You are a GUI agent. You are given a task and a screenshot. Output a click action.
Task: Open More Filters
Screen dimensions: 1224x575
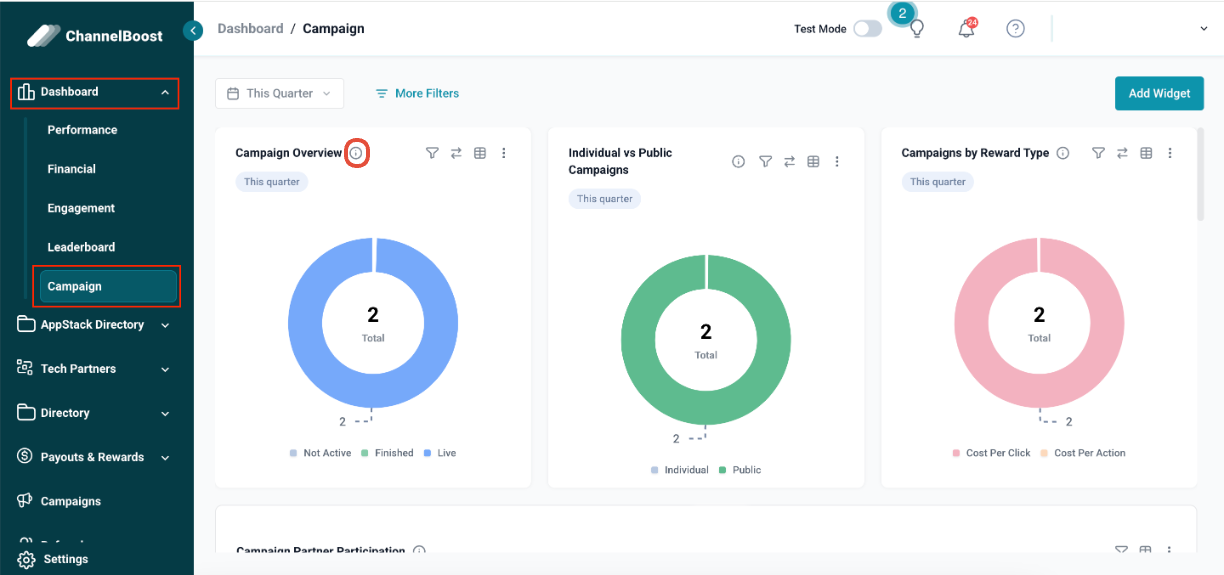click(417, 93)
